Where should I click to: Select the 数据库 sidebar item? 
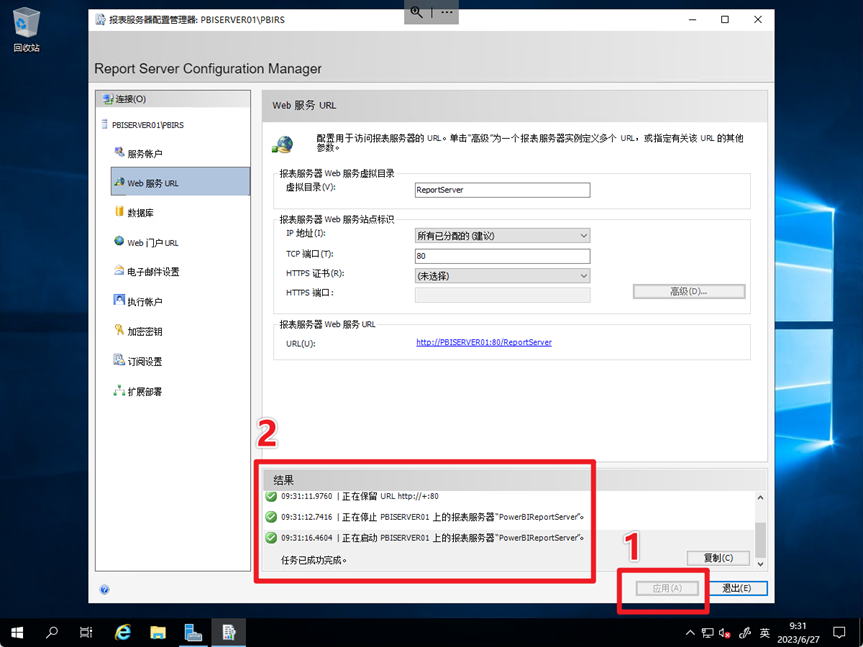[140, 213]
